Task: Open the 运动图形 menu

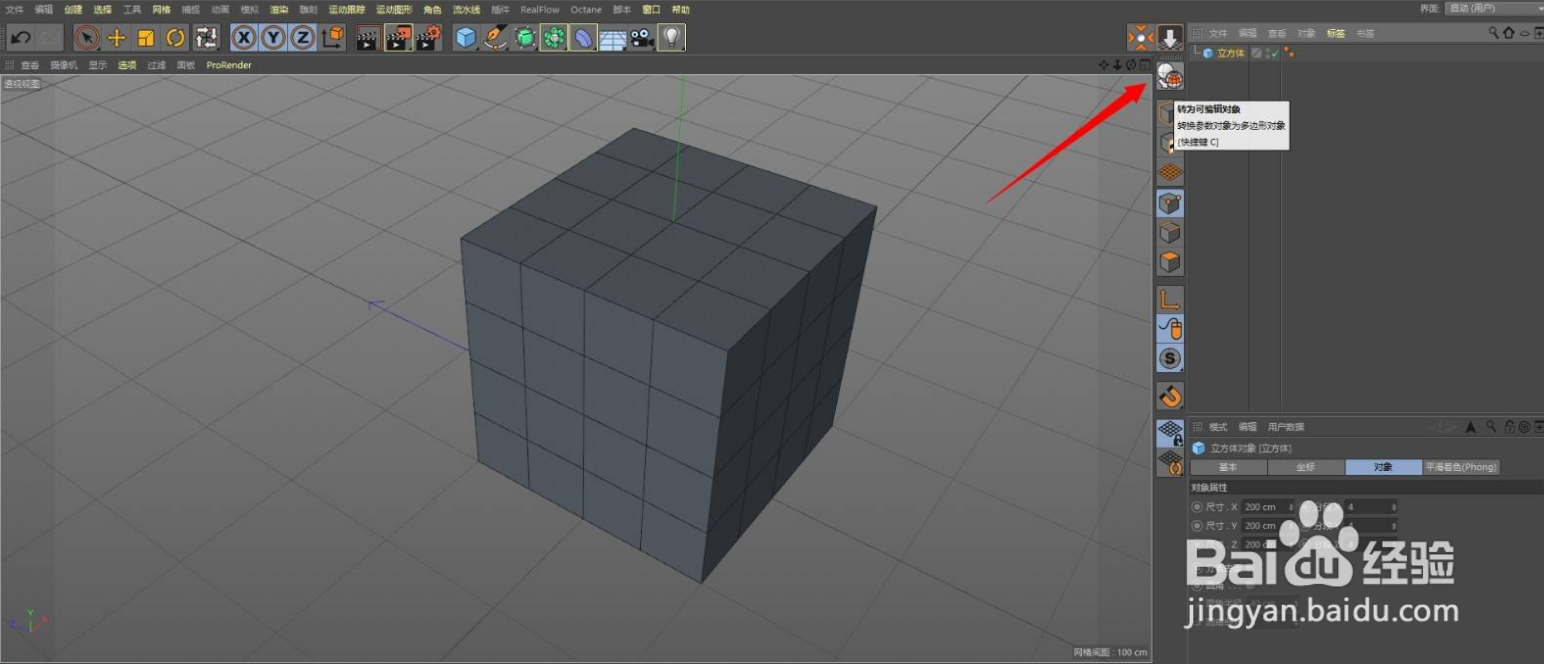Action: 394,9
